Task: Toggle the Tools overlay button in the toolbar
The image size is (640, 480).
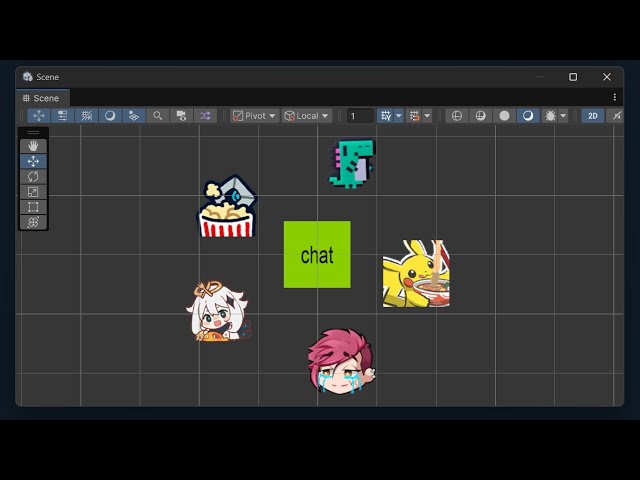Action: click(x=39, y=116)
